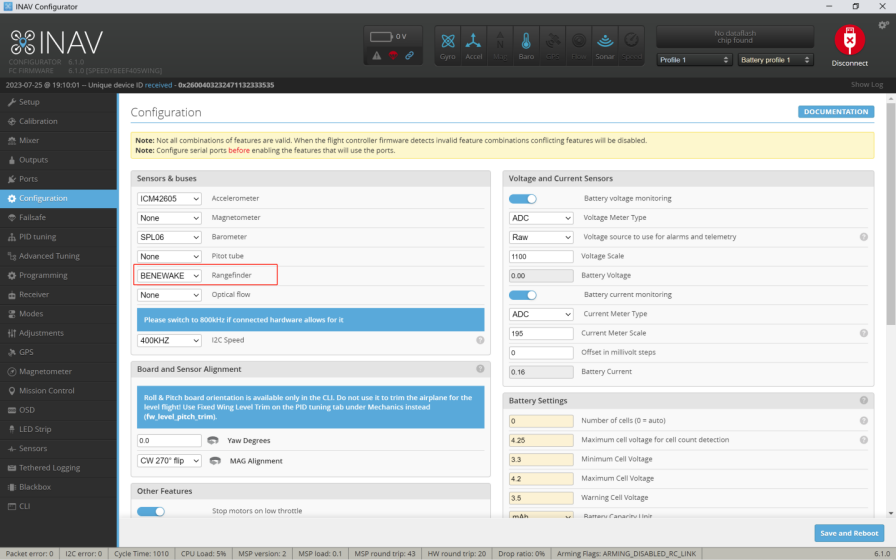Open the MAG Alignment CW 270° flip dropdown

[169, 461]
